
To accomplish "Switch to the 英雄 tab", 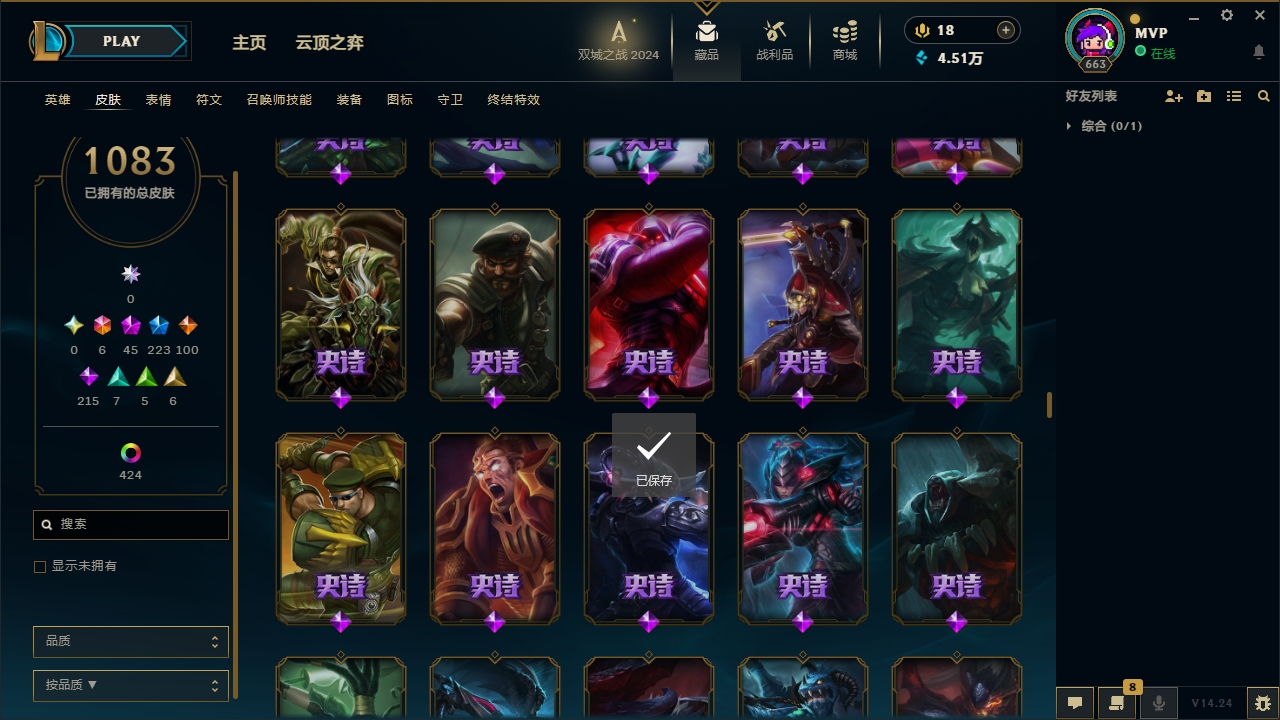I will (58, 100).
